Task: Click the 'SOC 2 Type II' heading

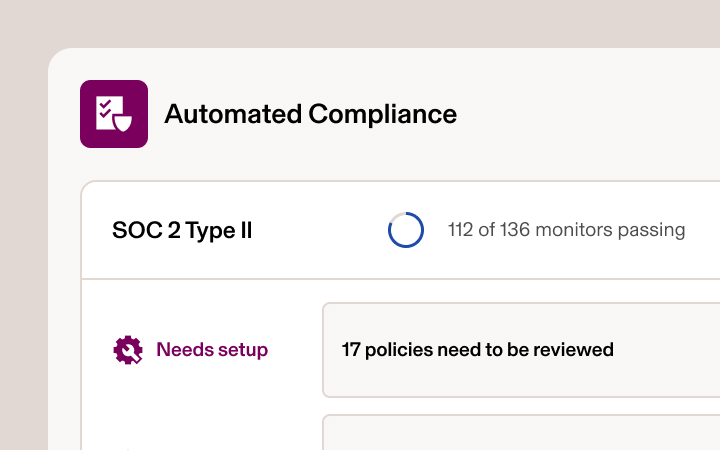Action: pyautogui.click(x=182, y=230)
